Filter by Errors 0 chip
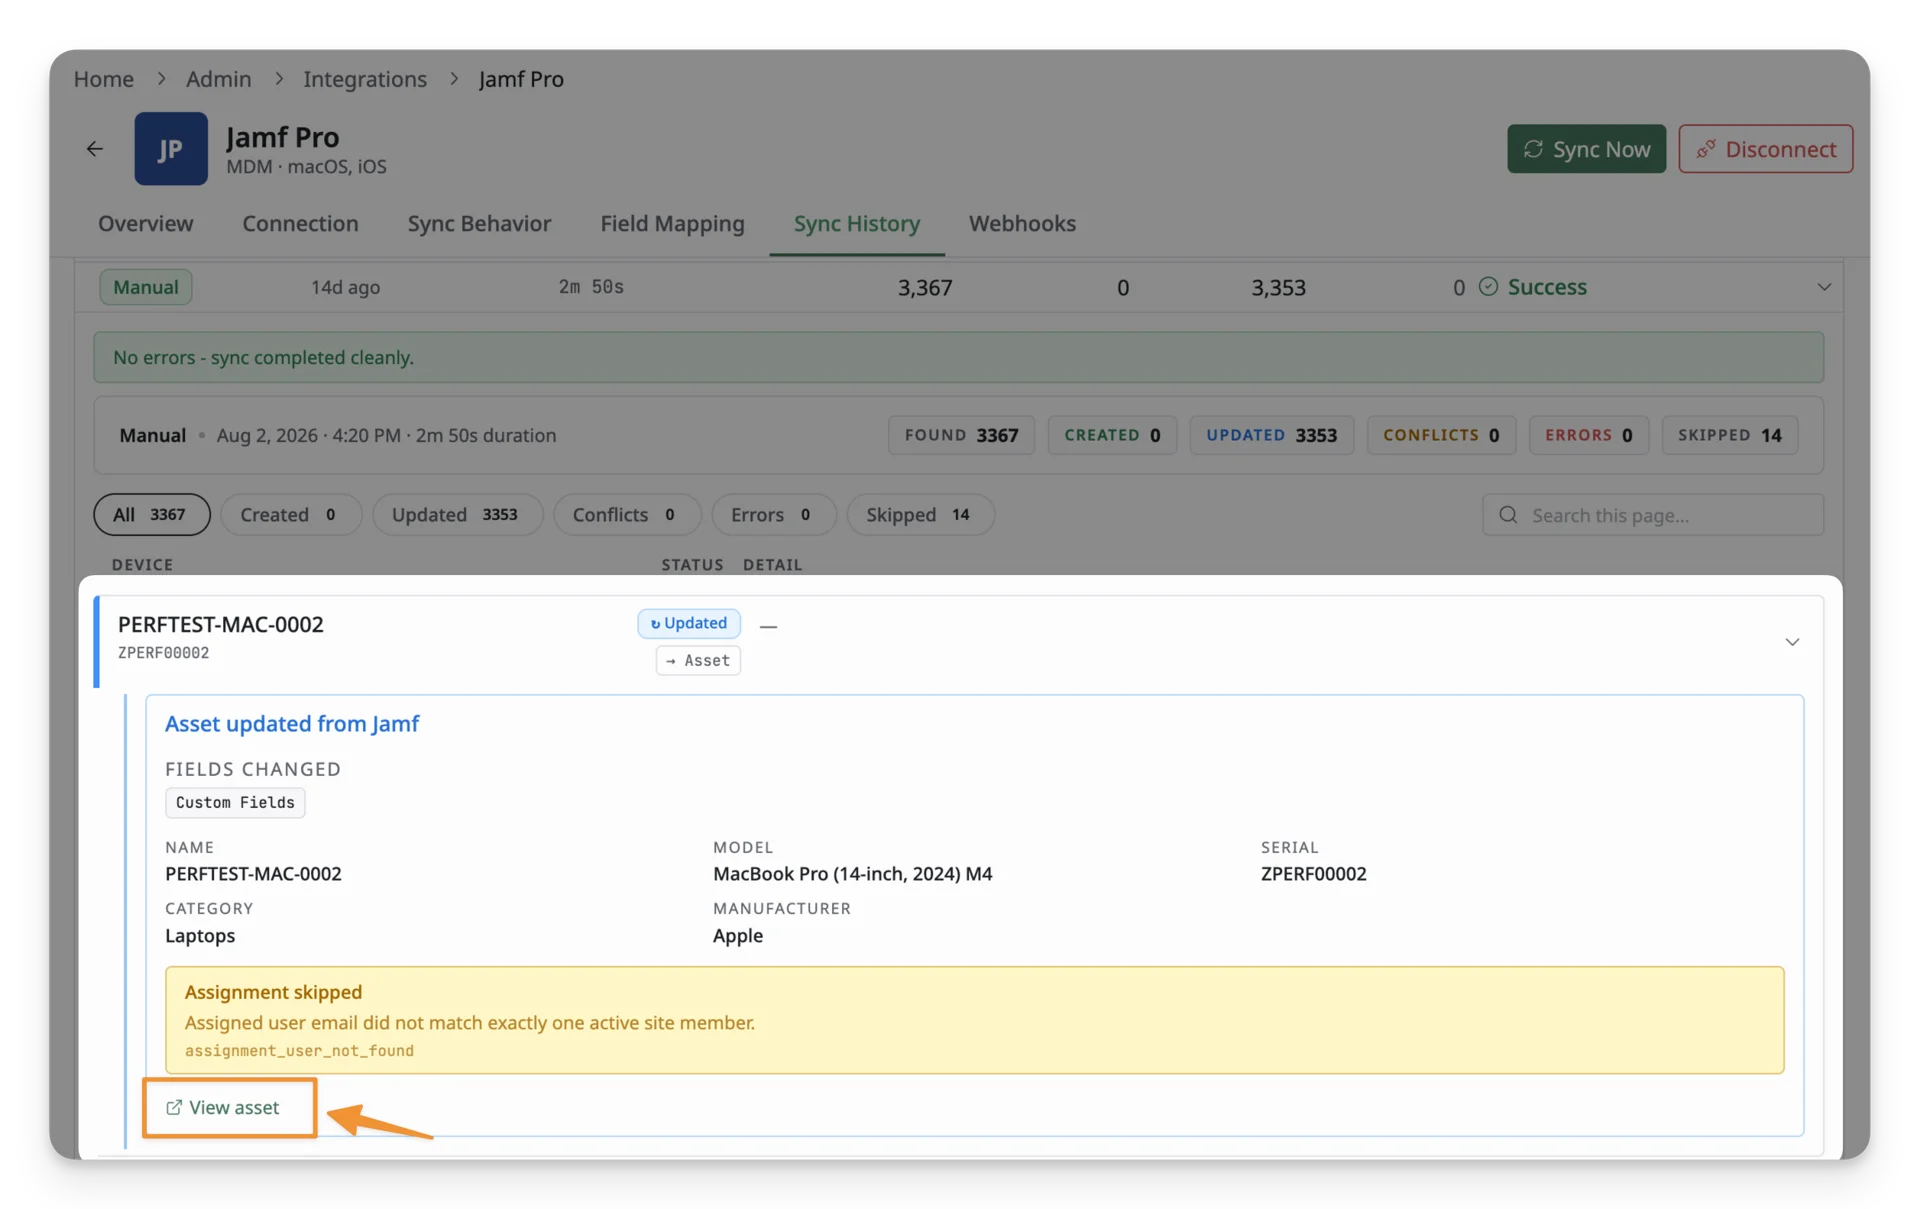 [x=773, y=514]
